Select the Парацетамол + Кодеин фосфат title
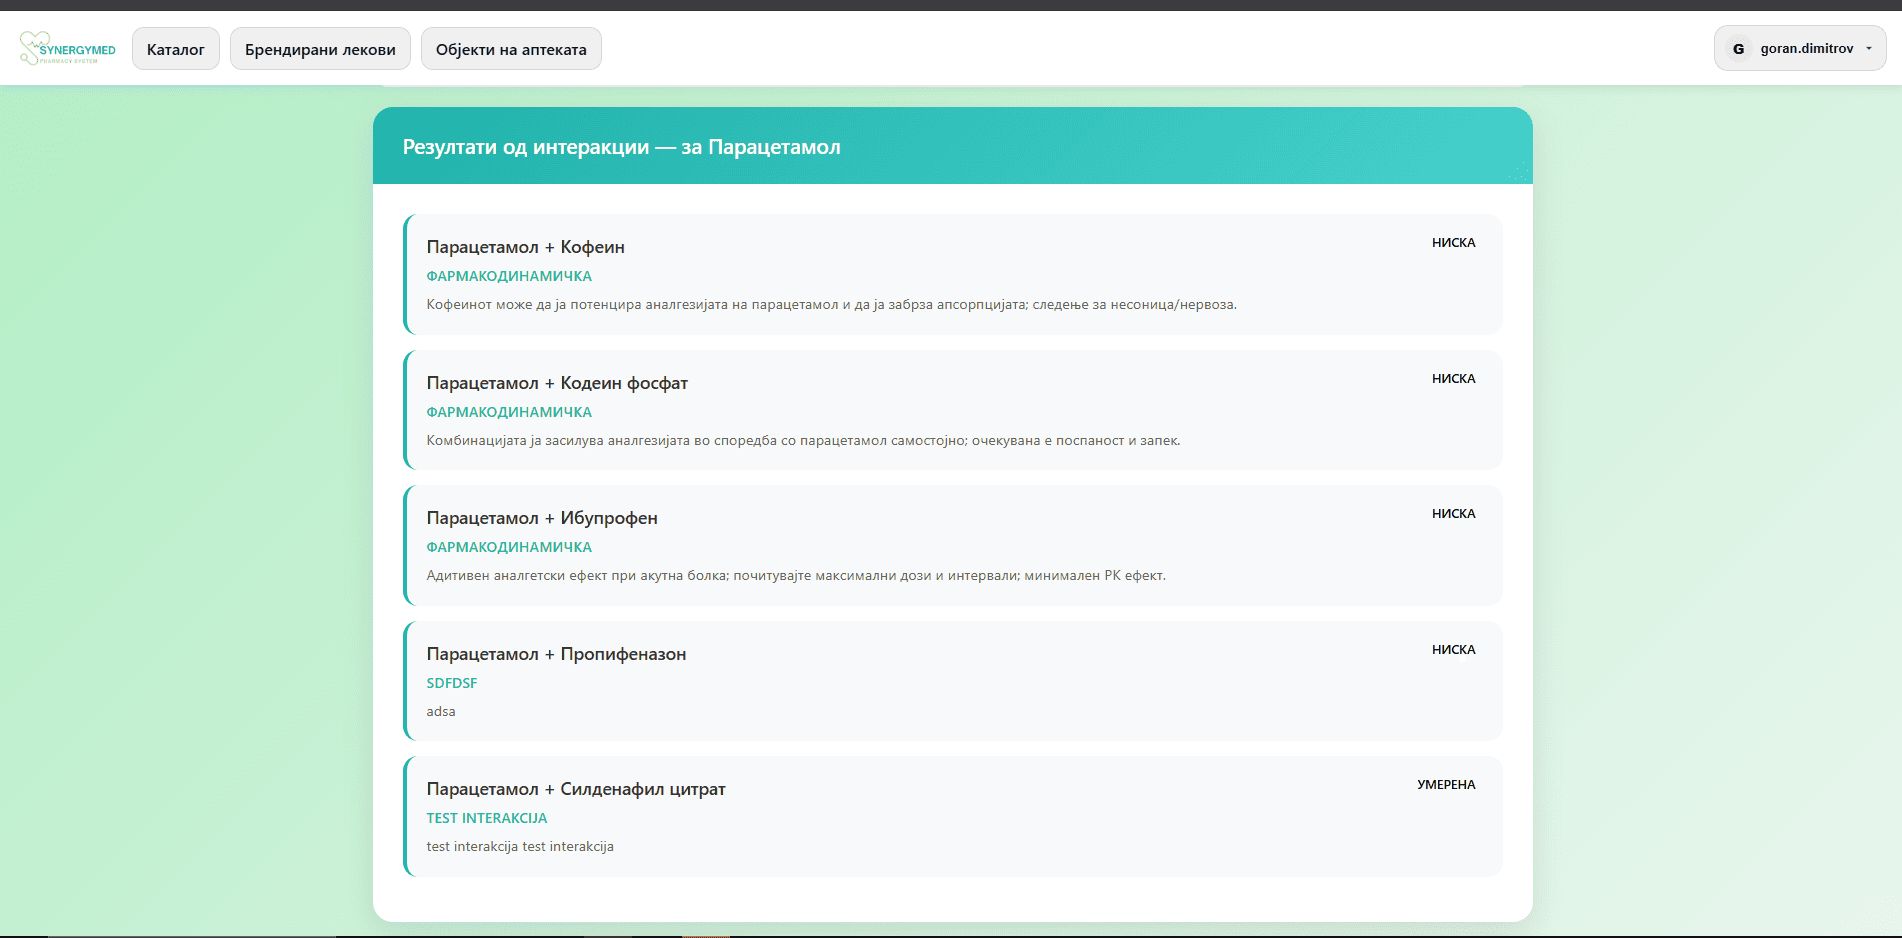Viewport: 1902px width, 938px height. pos(557,383)
